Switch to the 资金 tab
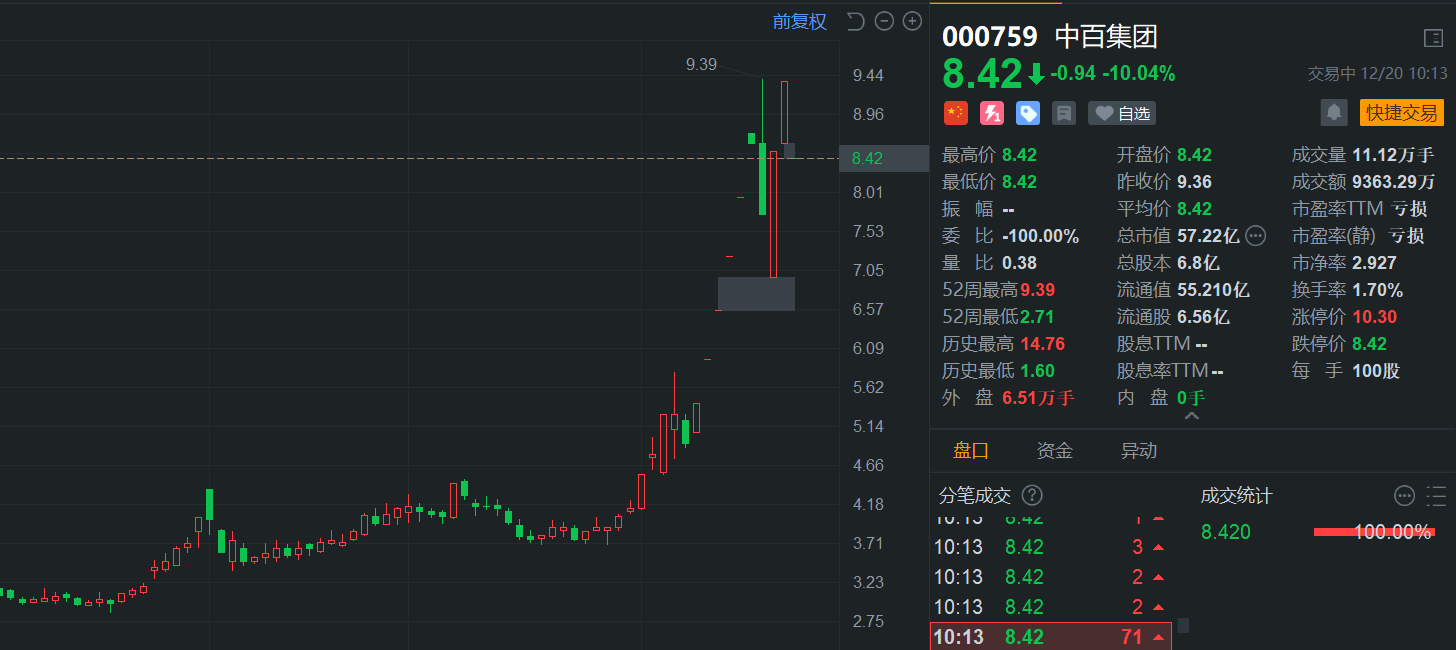The image size is (1456, 650). pos(1055,451)
